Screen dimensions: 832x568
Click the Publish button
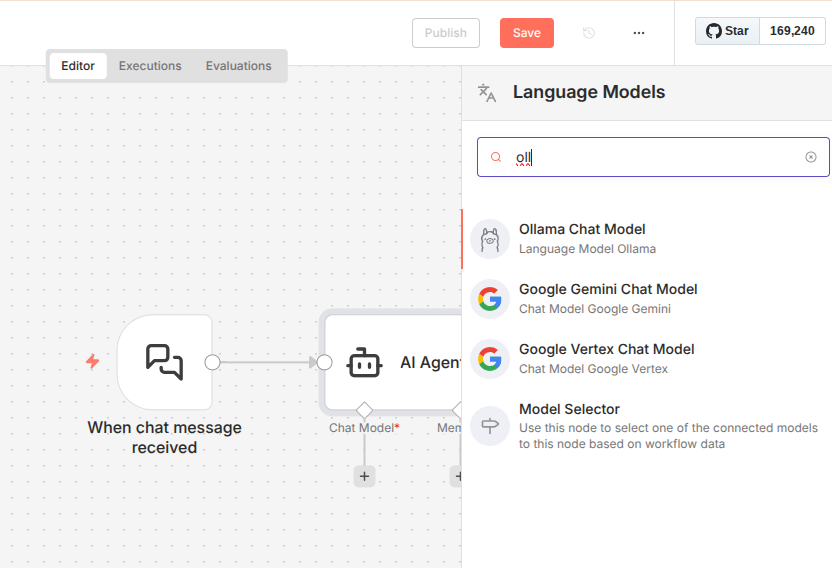[445, 33]
